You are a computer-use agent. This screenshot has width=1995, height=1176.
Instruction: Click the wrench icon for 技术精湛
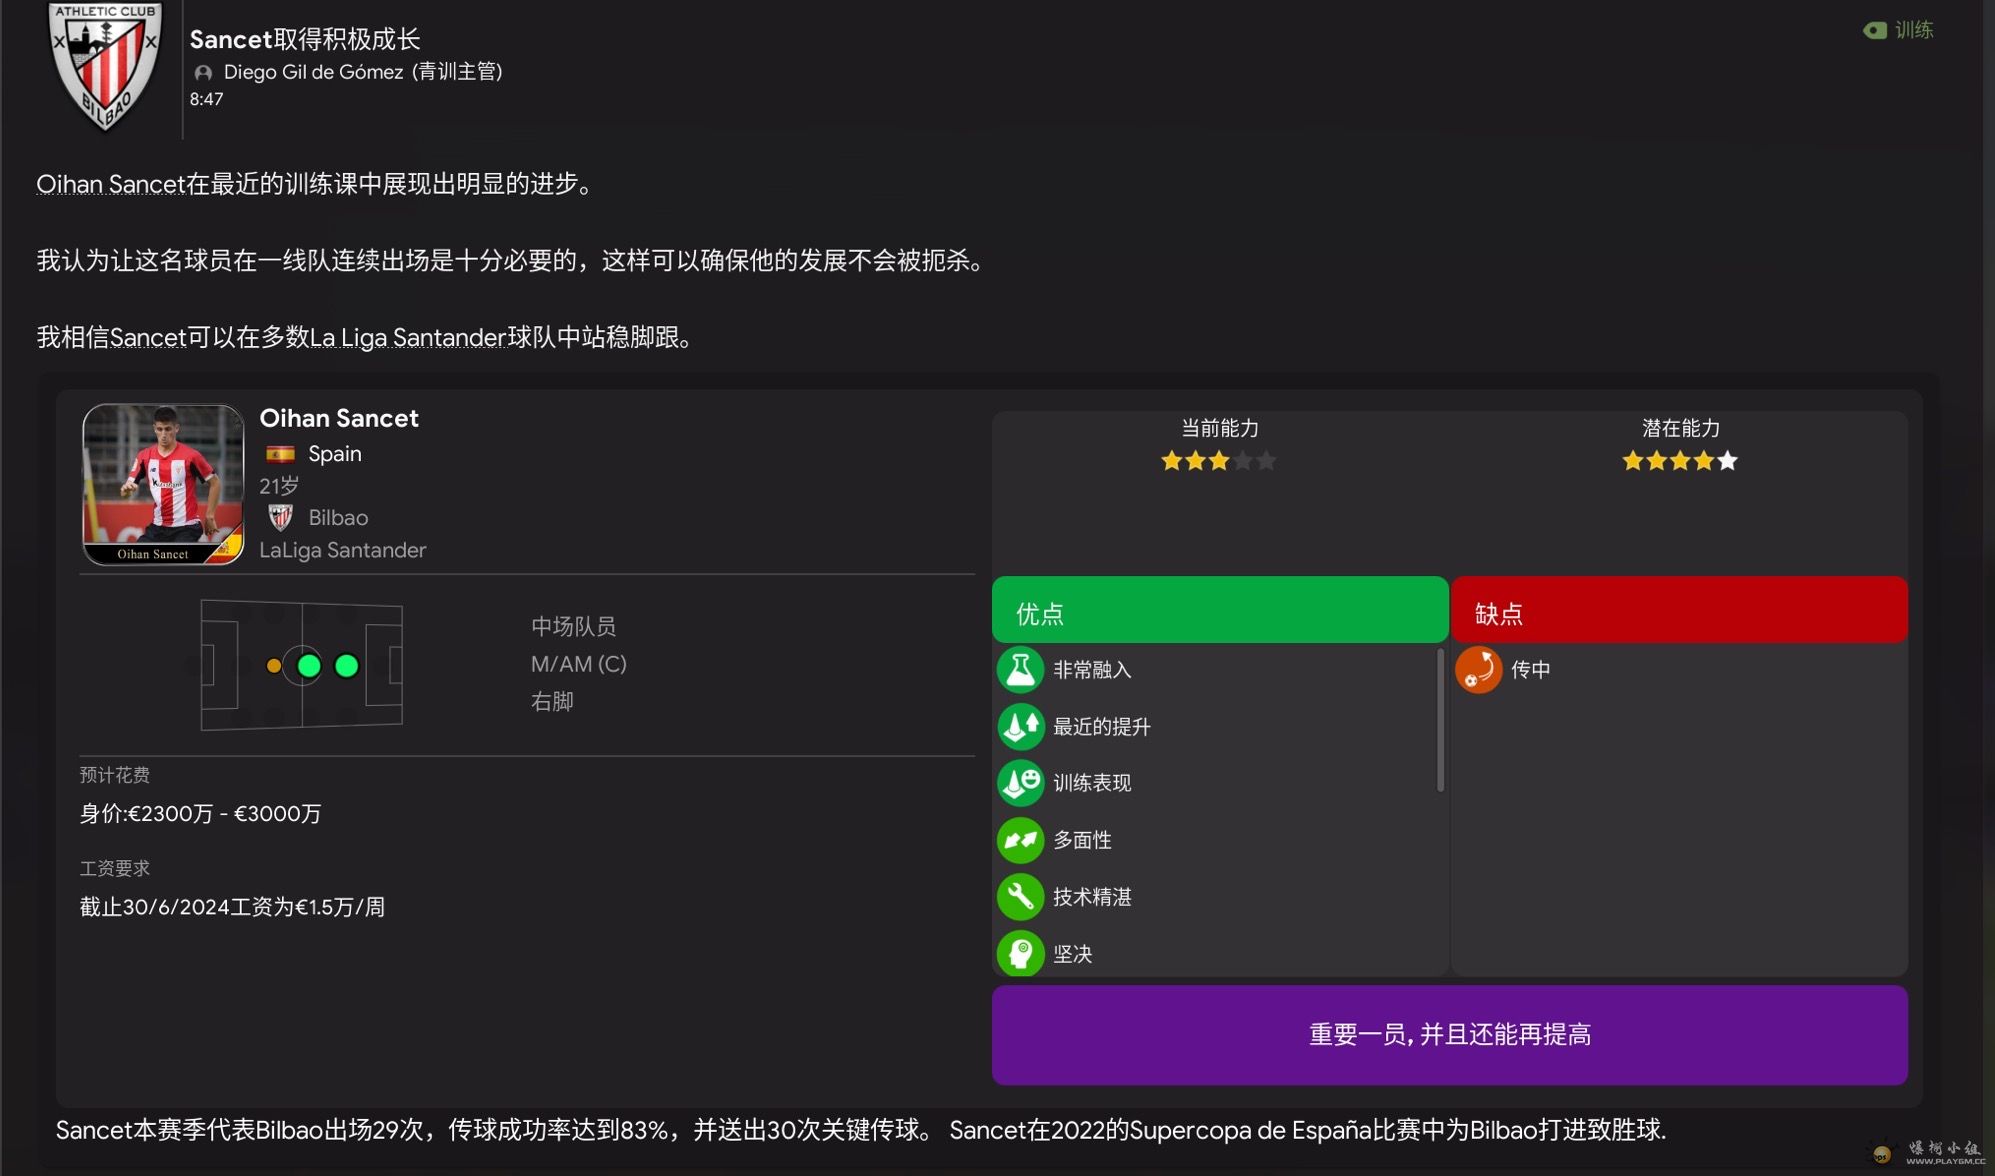pyautogui.click(x=1021, y=897)
